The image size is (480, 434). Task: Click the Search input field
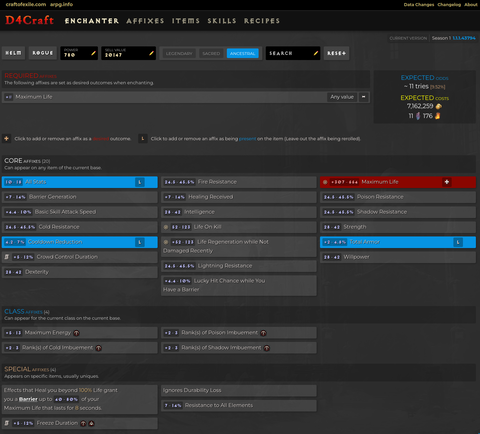point(293,53)
